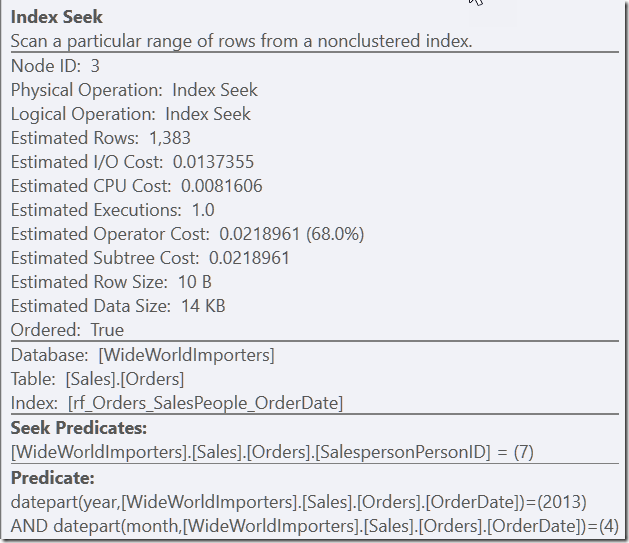Viewport: 629px width, 543px height.
Task: Click the Estimated Data Size 14 KB line
Action: 117,306
